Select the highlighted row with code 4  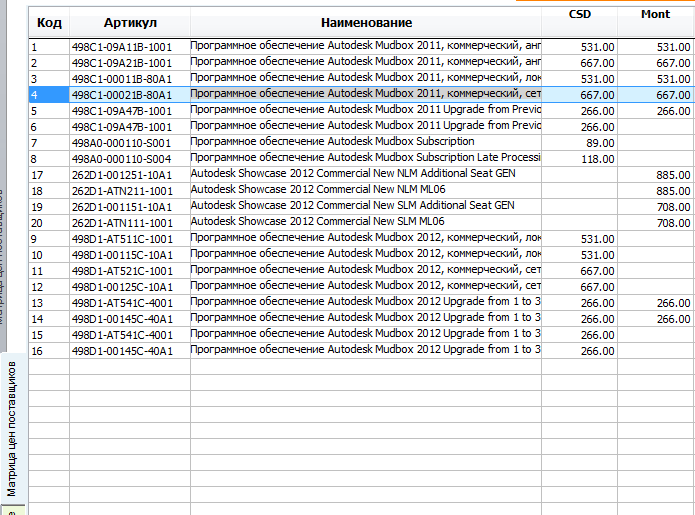click(x=361, y=94)
